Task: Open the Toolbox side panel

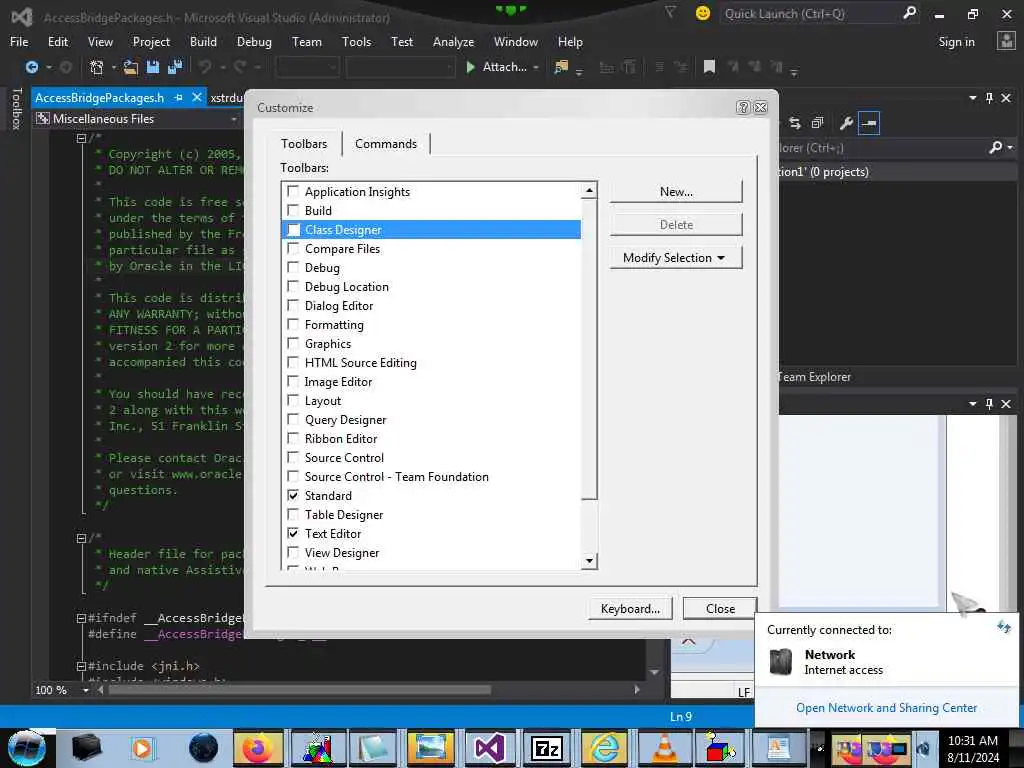Action: 16,108
